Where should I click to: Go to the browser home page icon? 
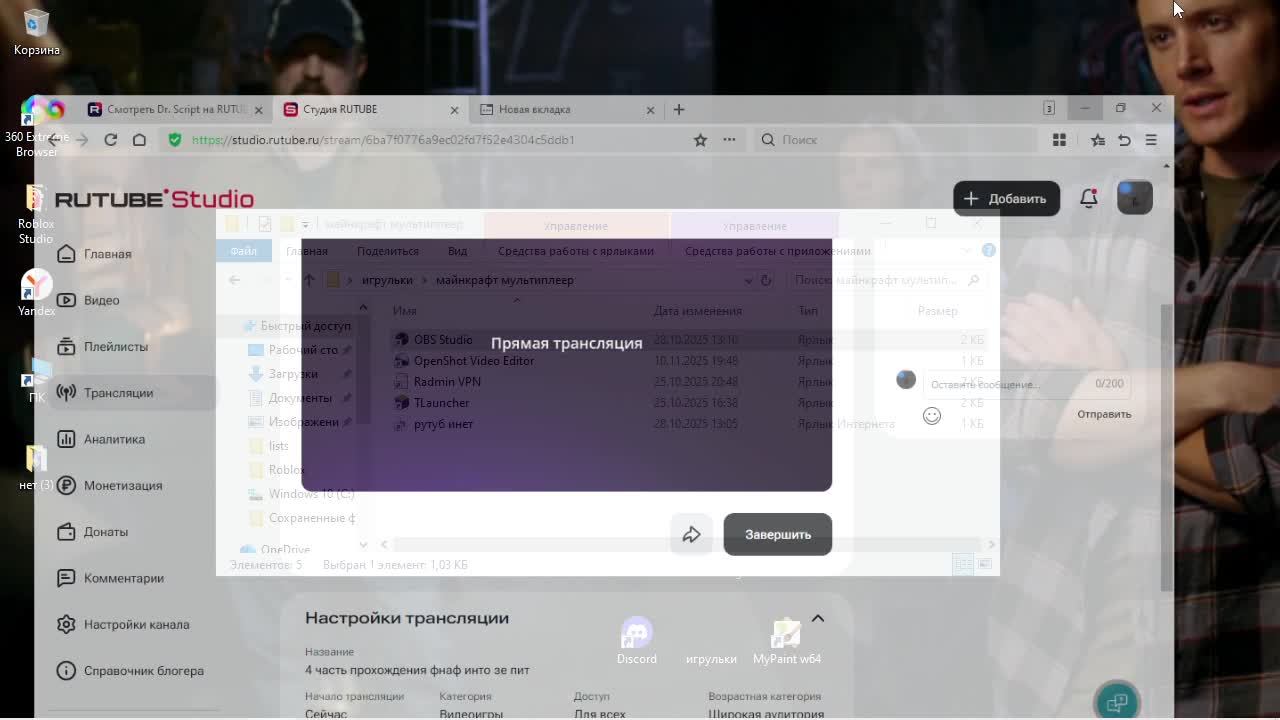pos(140,140)
